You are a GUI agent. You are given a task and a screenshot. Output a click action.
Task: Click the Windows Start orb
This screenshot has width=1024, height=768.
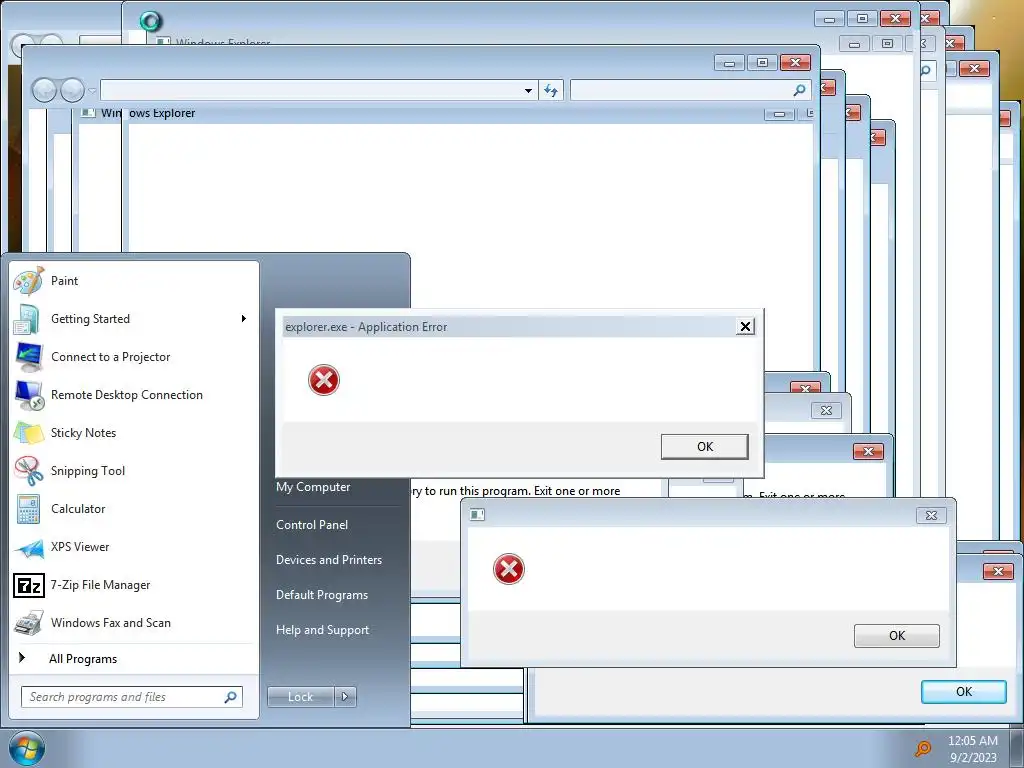[x=27, y=748]
